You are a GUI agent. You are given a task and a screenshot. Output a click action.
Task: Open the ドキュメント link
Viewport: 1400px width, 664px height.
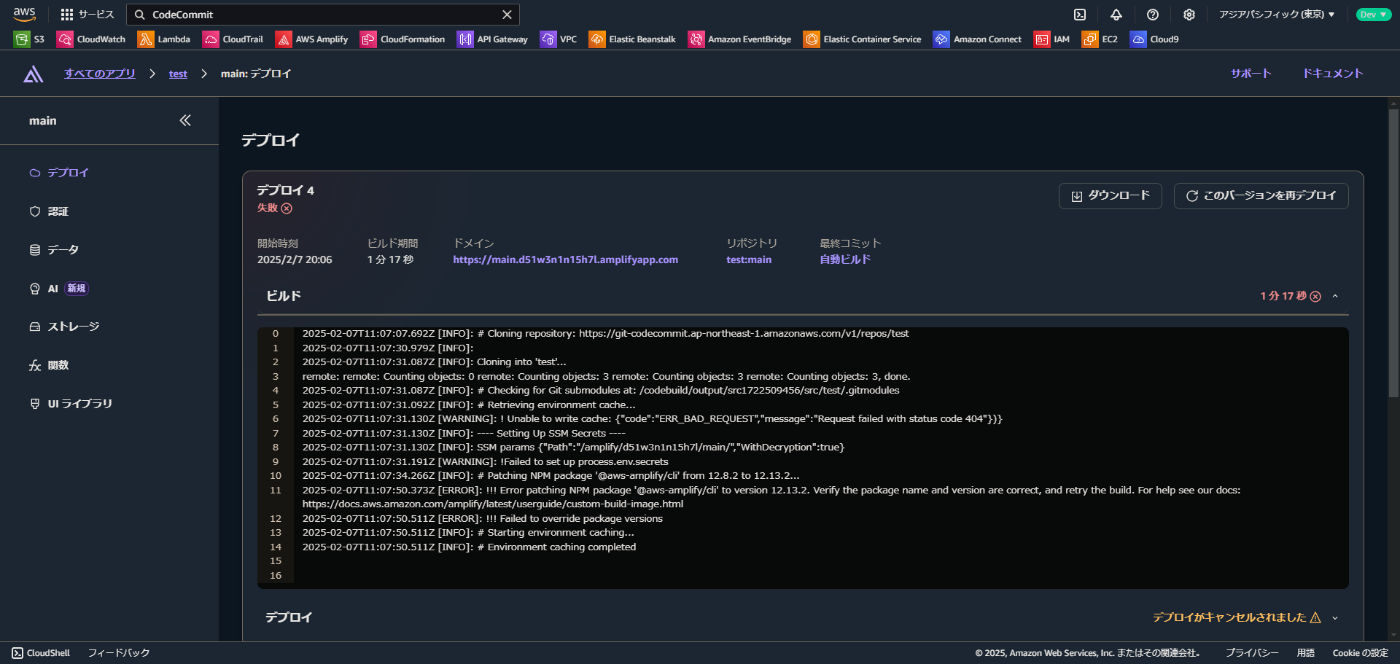(x=1333, y=74)
